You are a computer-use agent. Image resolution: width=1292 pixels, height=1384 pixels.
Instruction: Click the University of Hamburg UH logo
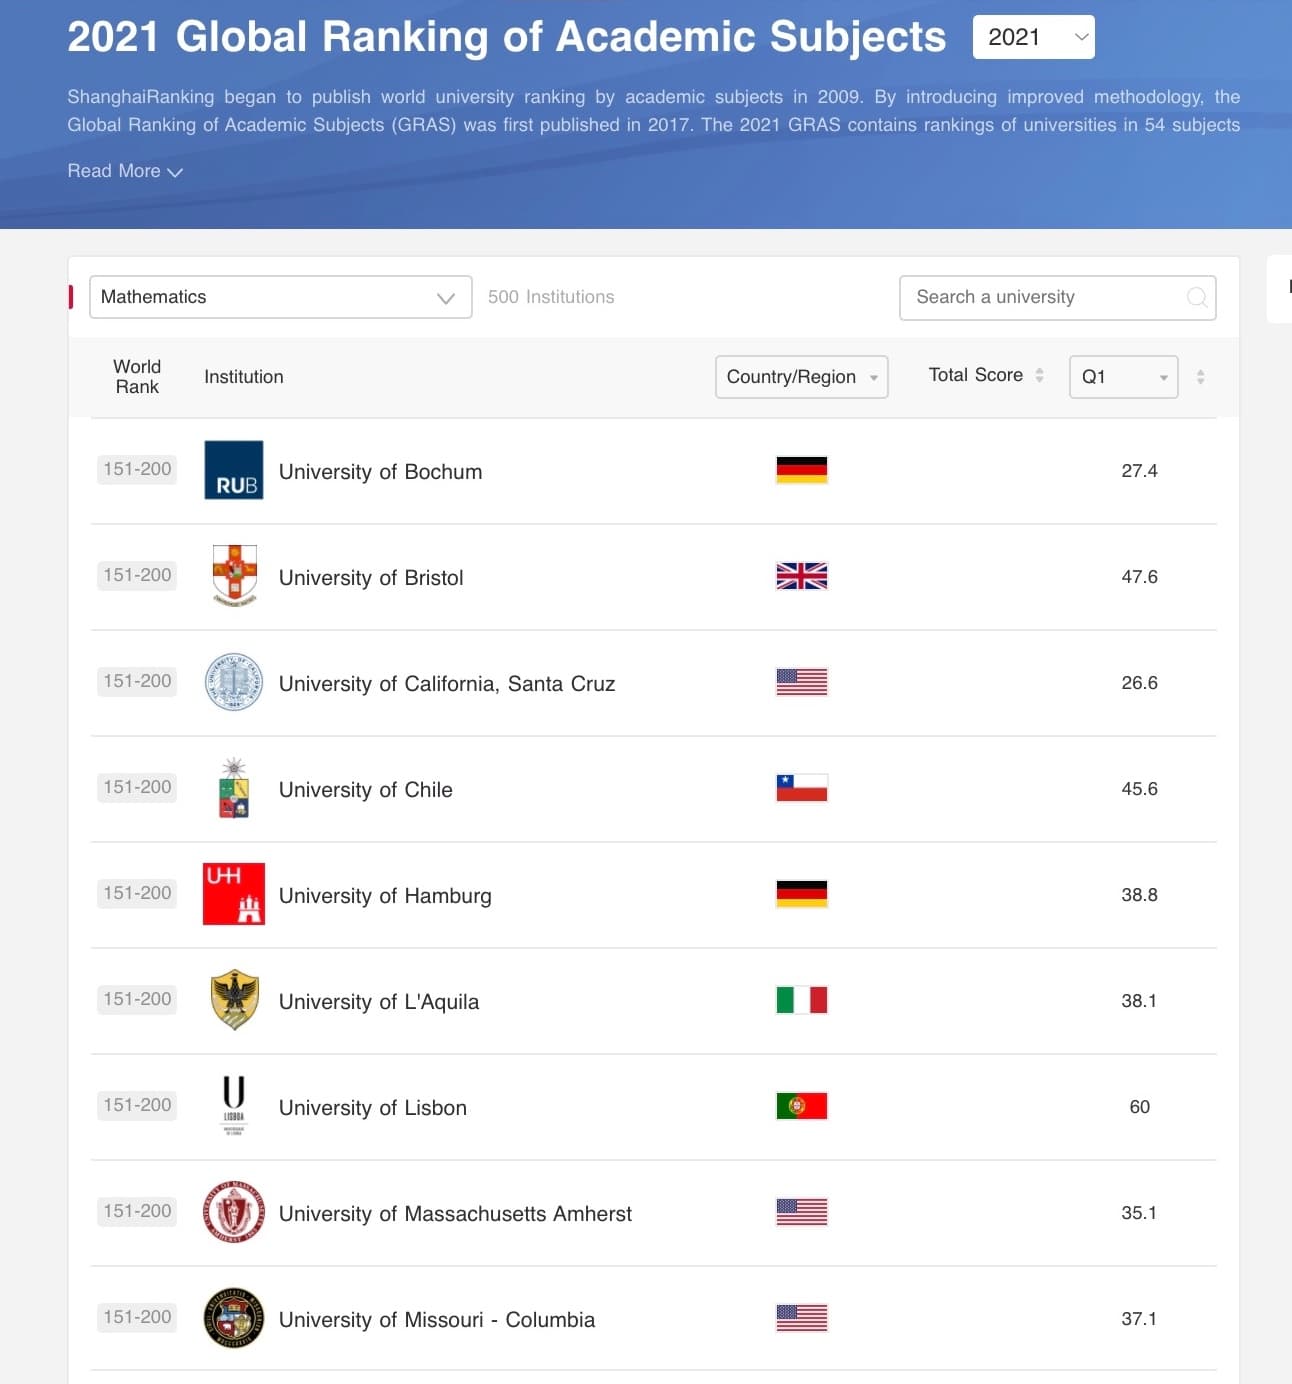coord(234,894)
